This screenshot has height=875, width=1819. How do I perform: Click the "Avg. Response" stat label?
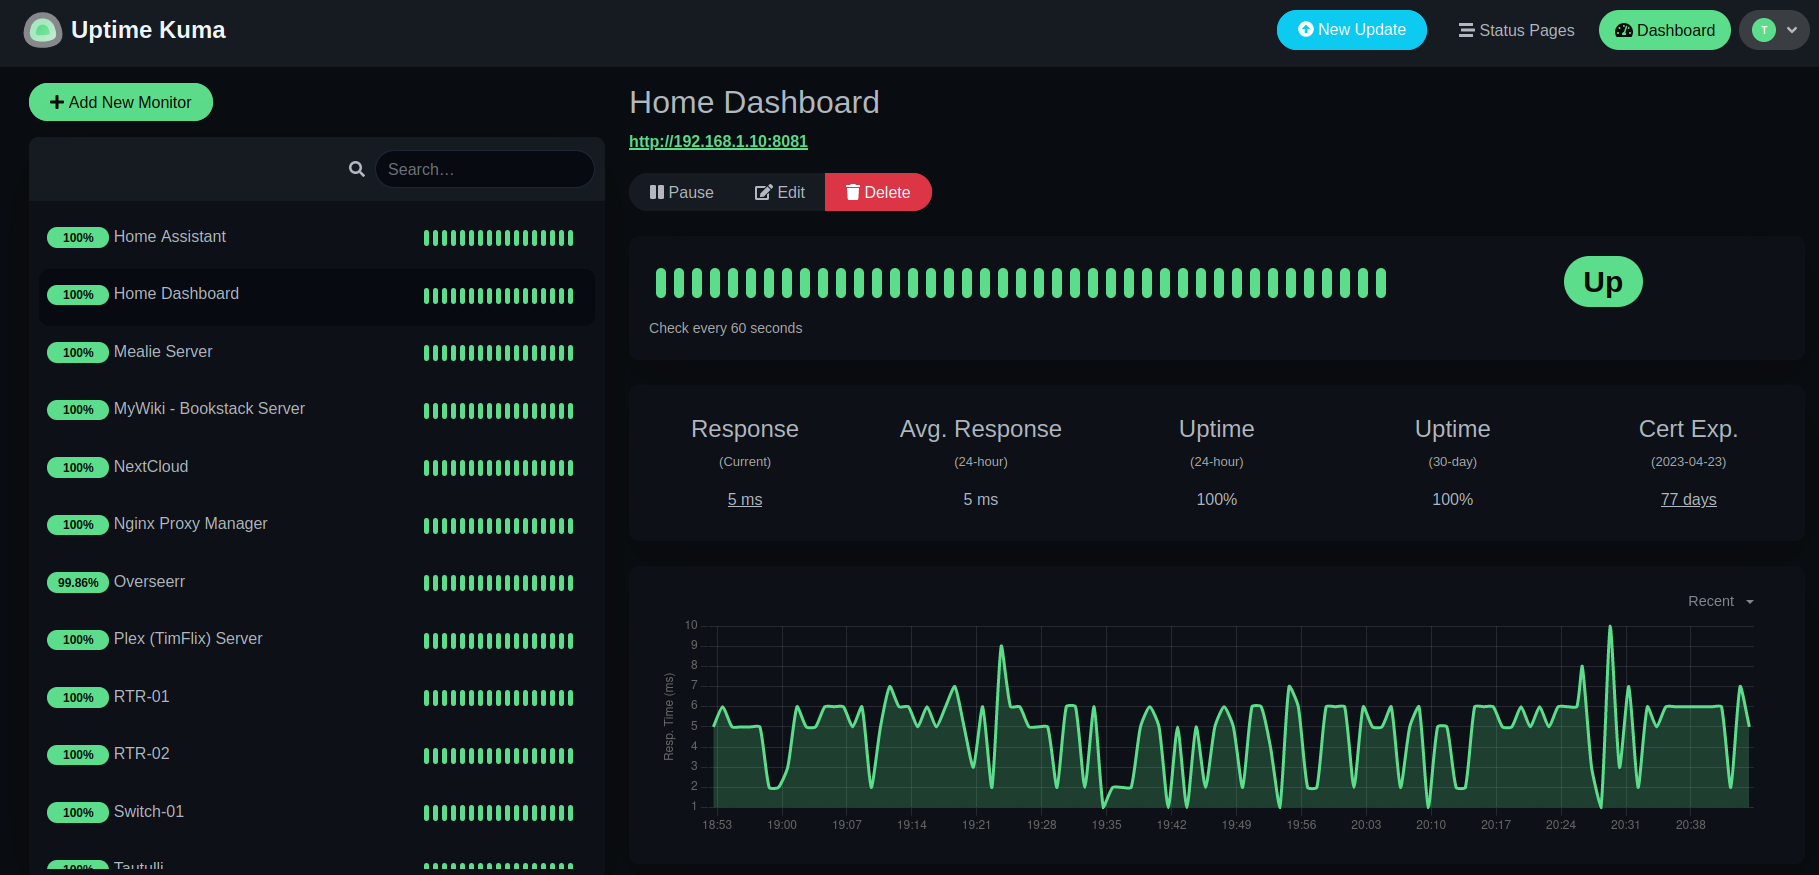click(x=980, y=429)
